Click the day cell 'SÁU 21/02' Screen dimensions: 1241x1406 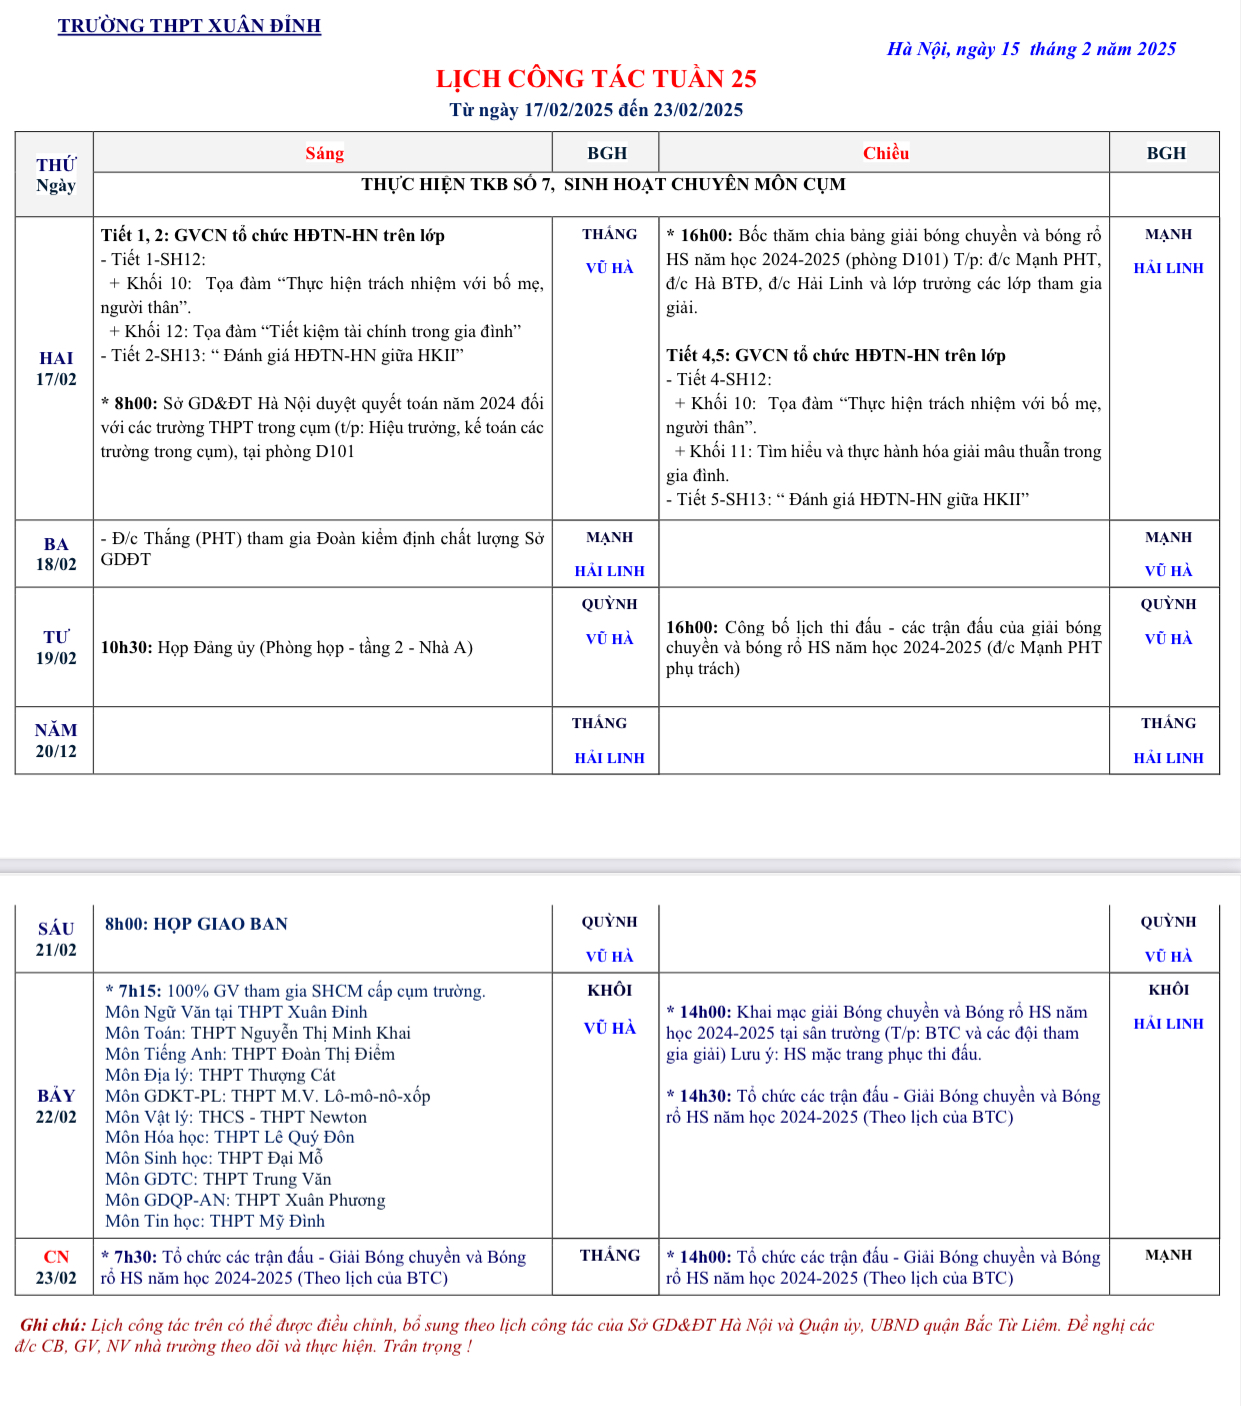click(x=56, y=939)
